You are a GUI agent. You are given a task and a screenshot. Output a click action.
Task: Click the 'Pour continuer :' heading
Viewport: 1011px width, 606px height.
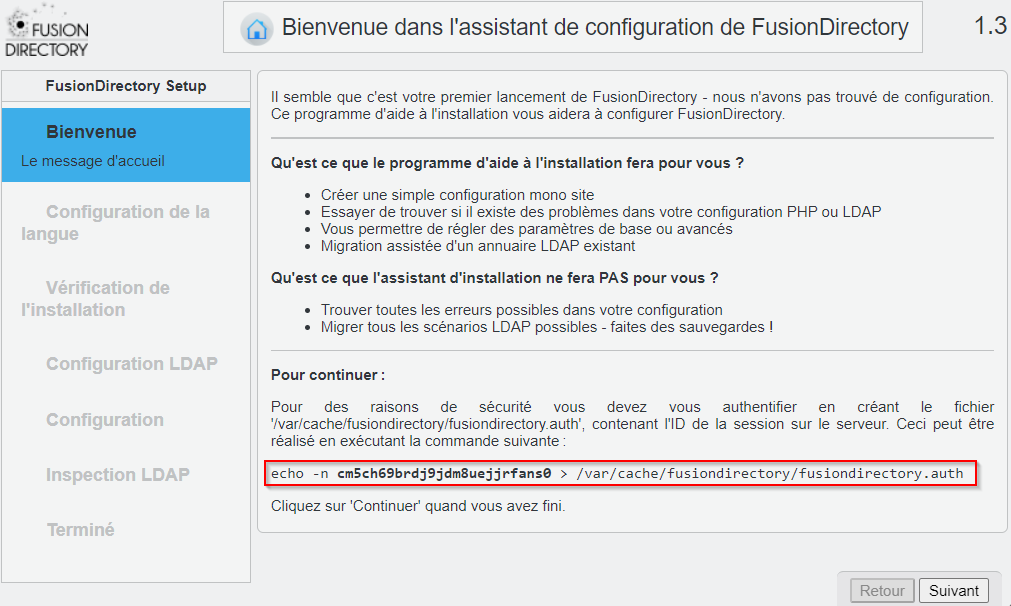tap(328, 375)
